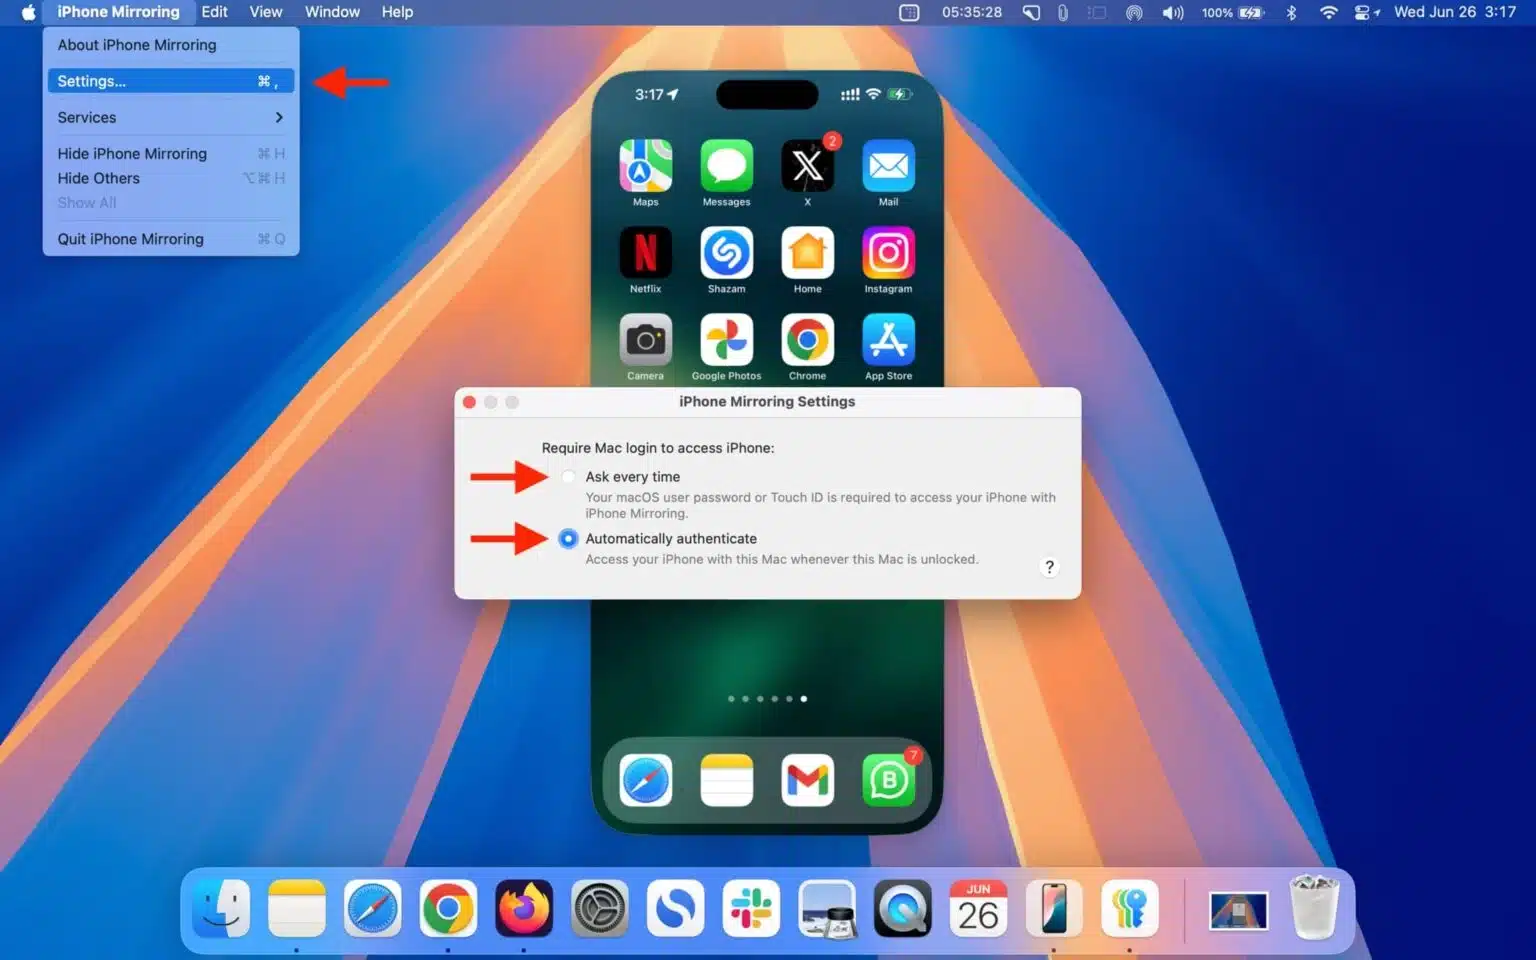Screen dimensions: 1536x960
Task: Open the App Store on iPhone
Action: 888,340
